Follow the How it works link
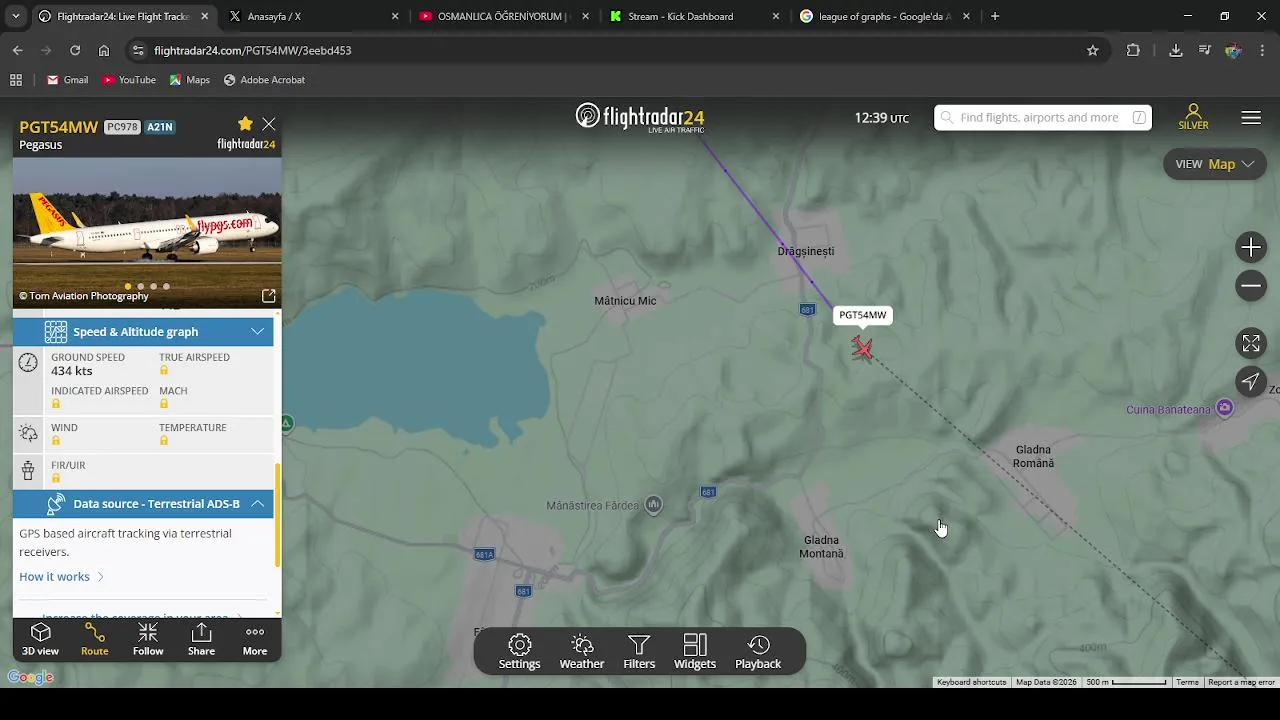 61,577
